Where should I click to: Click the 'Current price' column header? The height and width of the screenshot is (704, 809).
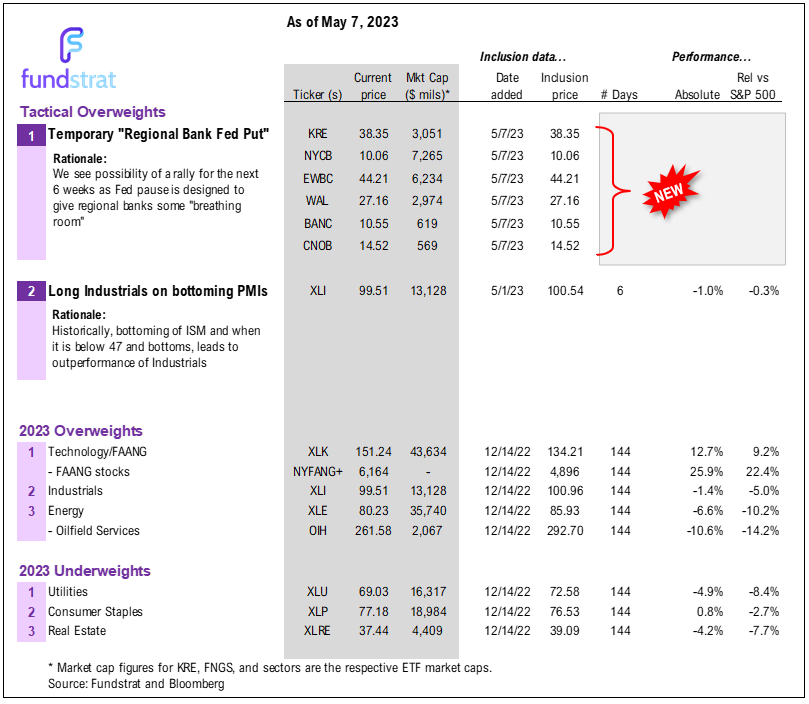click(x=373, y=86)
